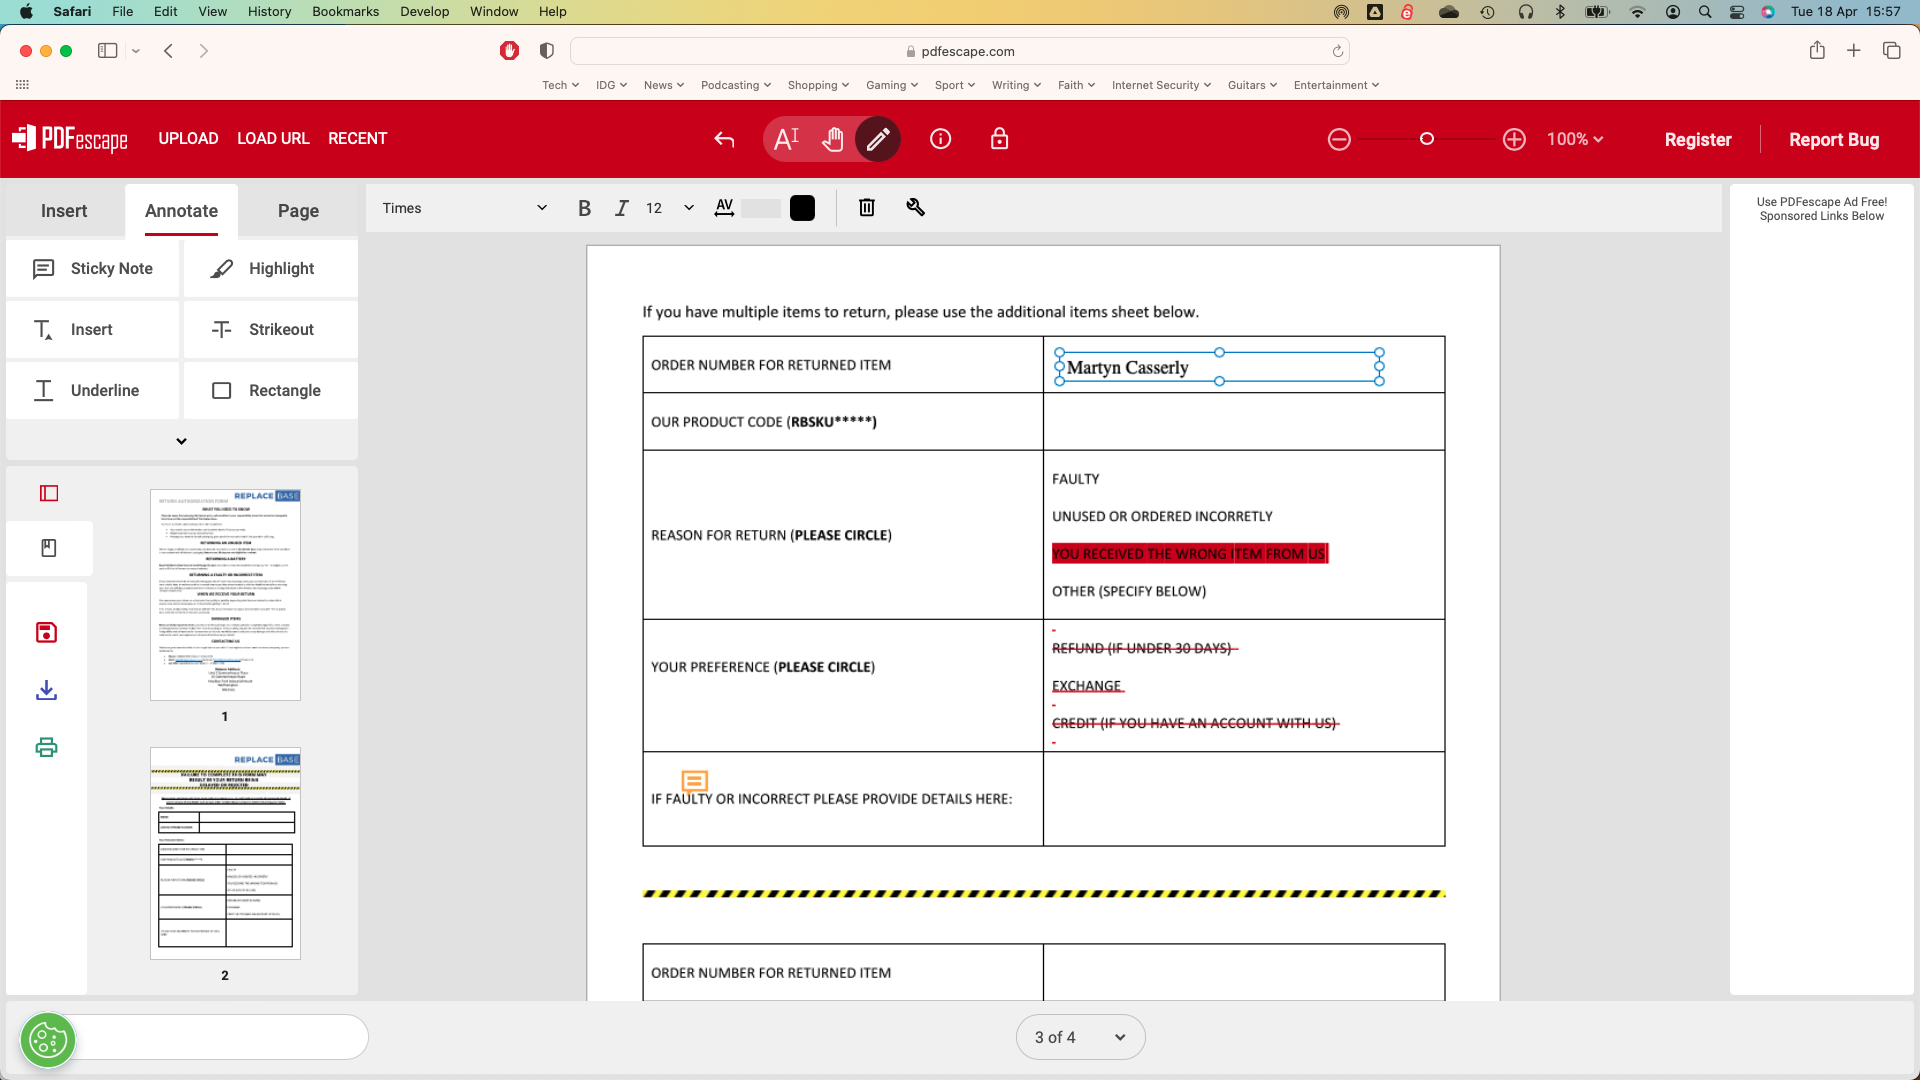Zoom out with minus icon
Image resolution: width=1920 pixels, height=1080 pixels.
pyautogui.click(x=1339, y=139)
